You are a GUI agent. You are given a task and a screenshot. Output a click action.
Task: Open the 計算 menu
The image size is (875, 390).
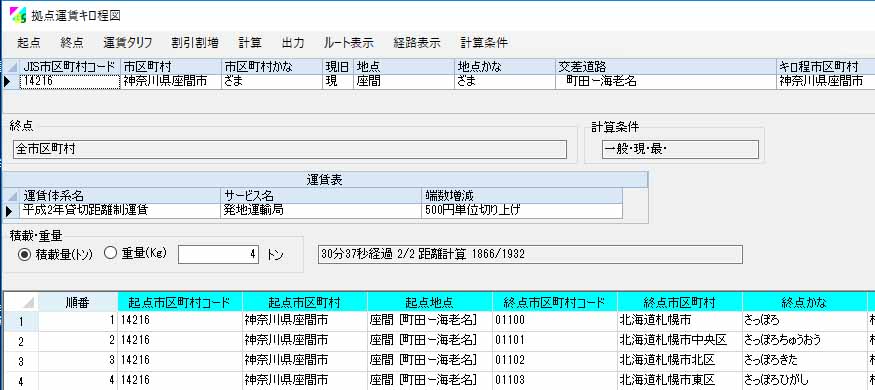(249, 43)
